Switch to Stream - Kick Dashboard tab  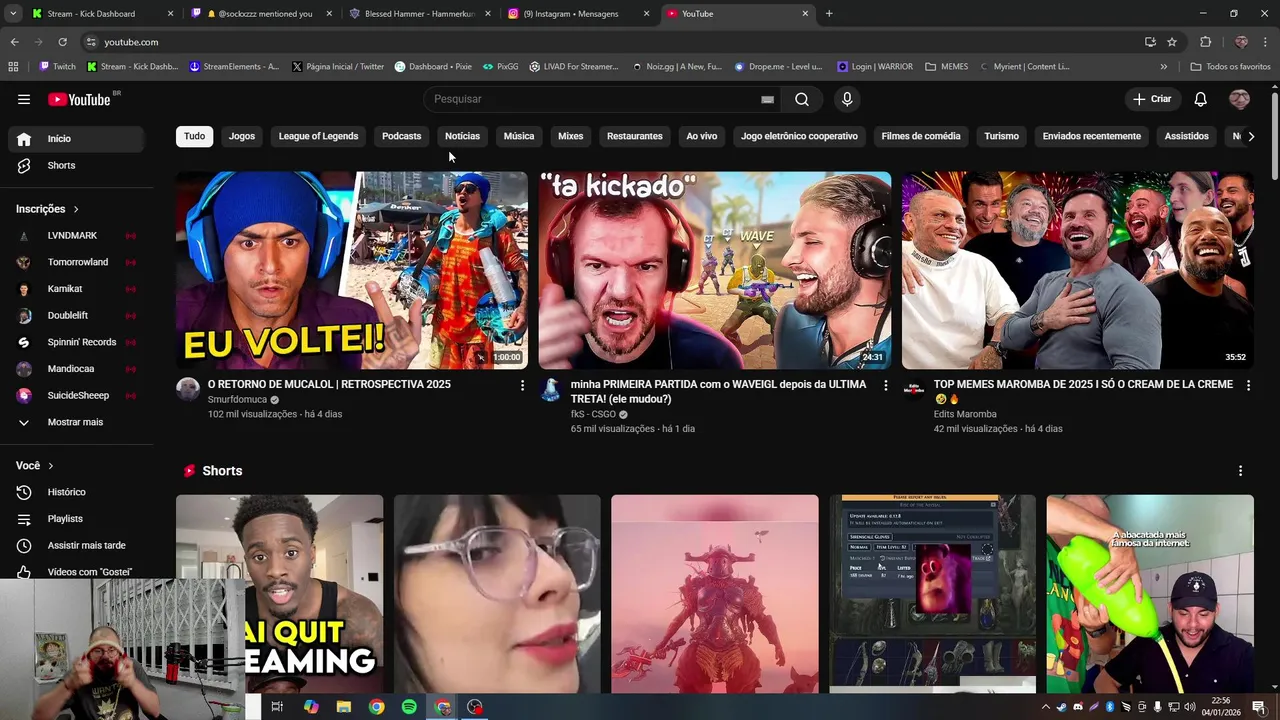pyautogui.click(x=101, y=14)
